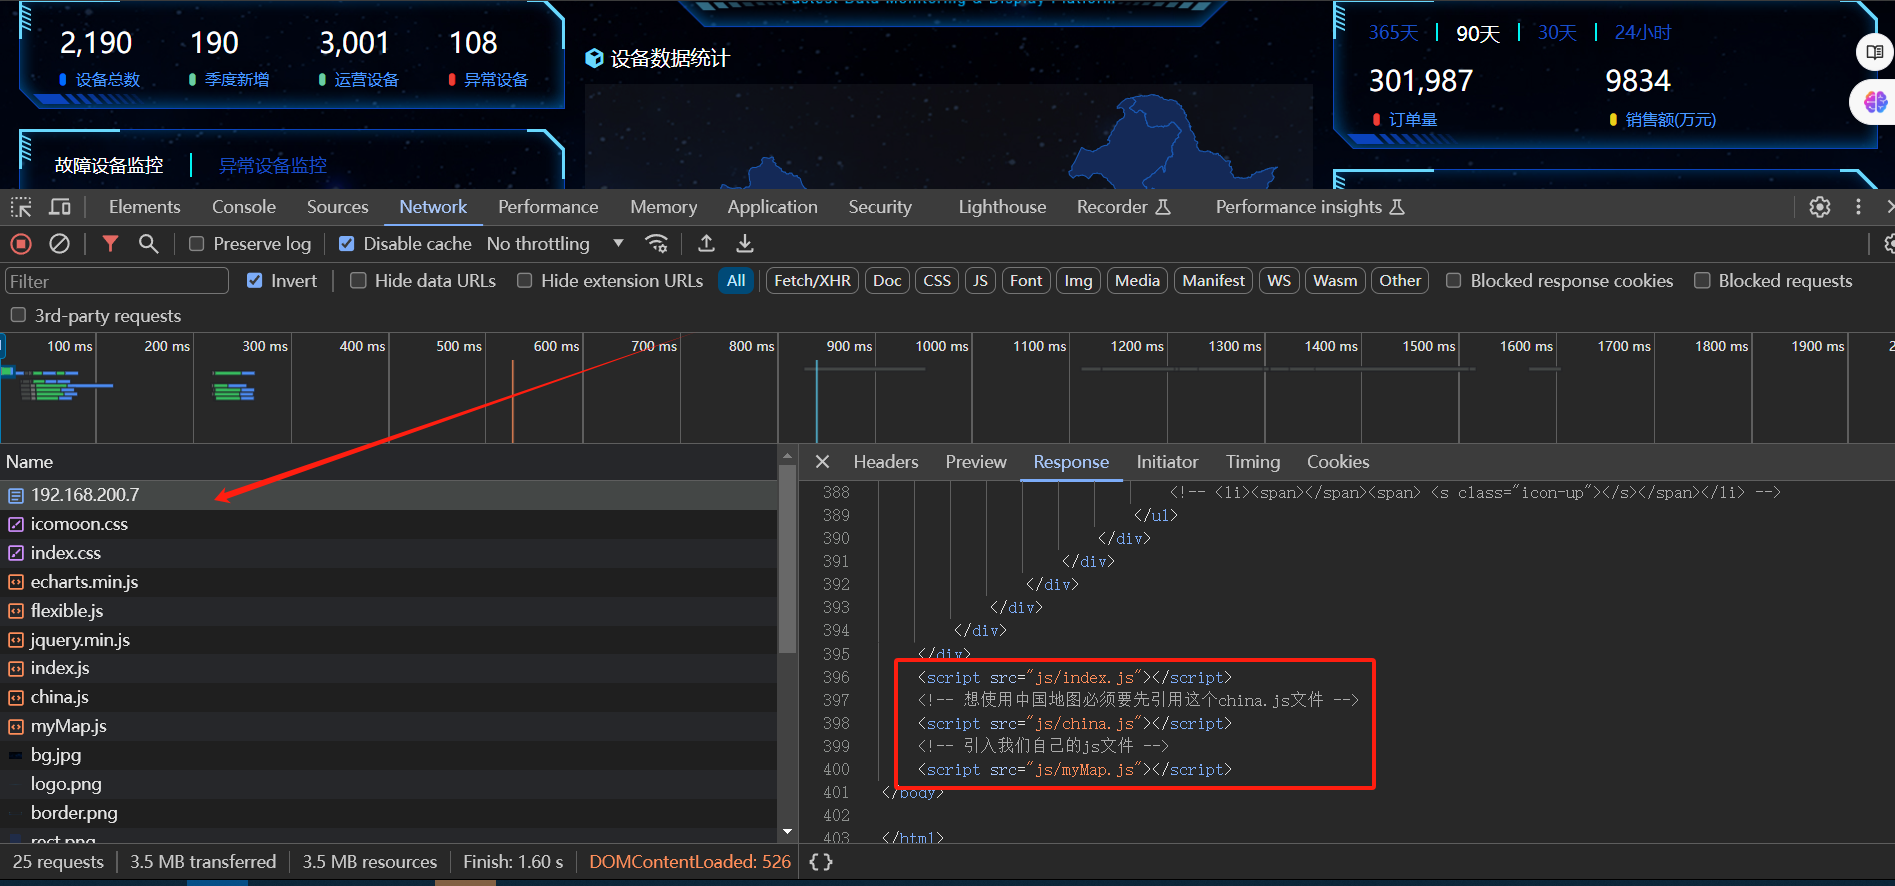This screenshot has width=1895, height=886.
Task: Check Hide data URLs
Action: [x=358, y=281]
